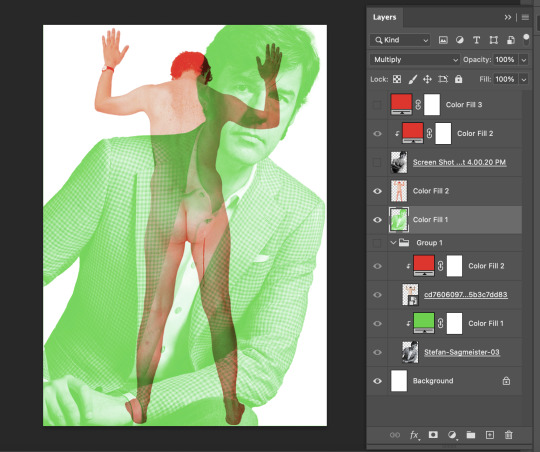540x452 pixels.
Task: Lock transparent pixels icon
Action: point(397,79)
